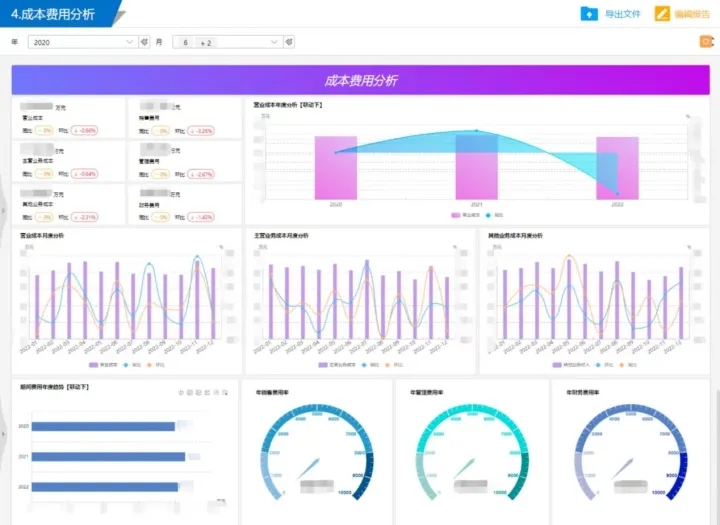
Task: Toggle the purple 营业成本 legend in annual chart
Action: click(x=465, y=215)
